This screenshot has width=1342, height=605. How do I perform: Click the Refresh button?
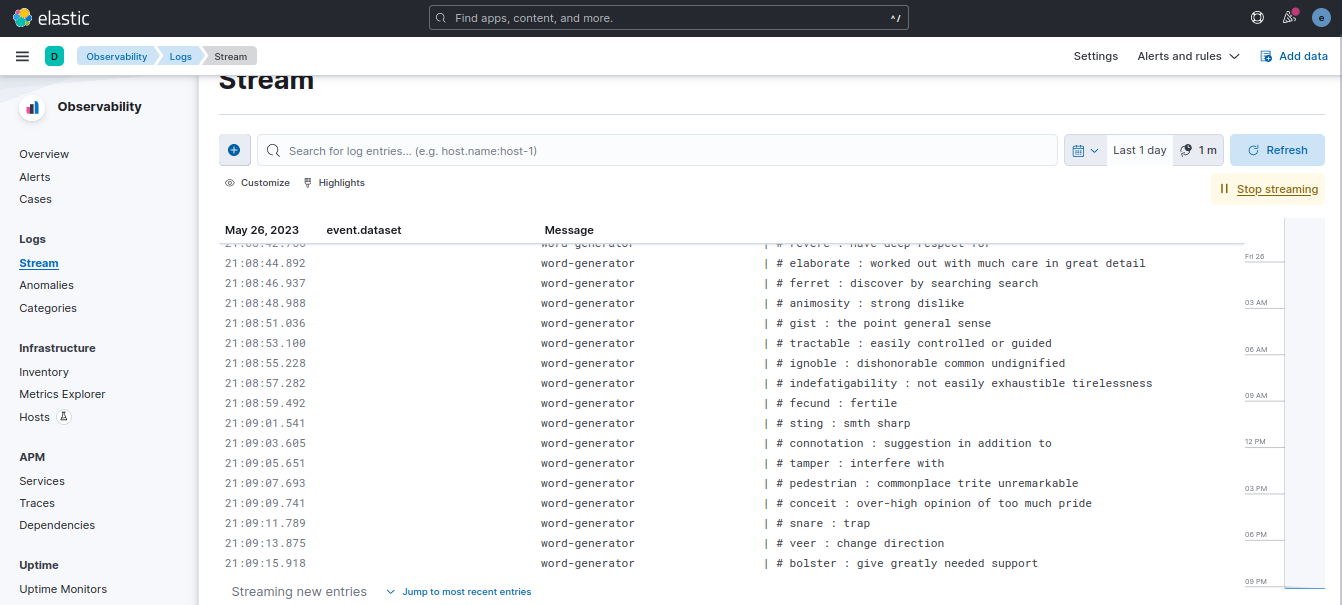(x=1277, y=150)
